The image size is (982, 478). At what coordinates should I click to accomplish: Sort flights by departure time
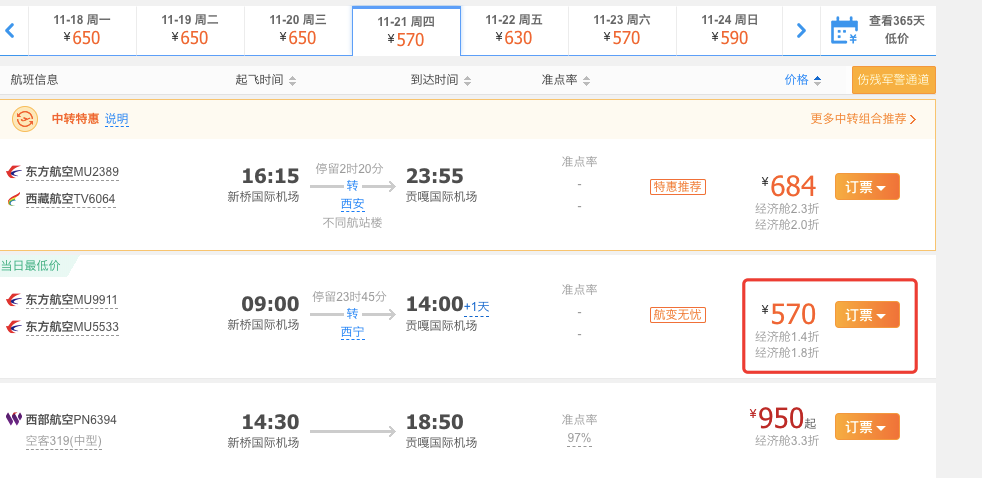tap(266, 80)
